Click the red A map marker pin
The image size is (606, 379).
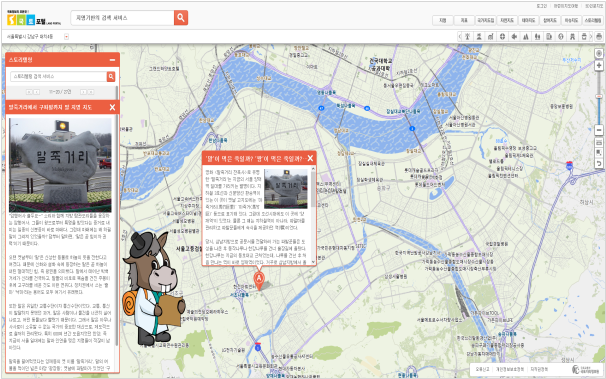(x=259, y=280)
